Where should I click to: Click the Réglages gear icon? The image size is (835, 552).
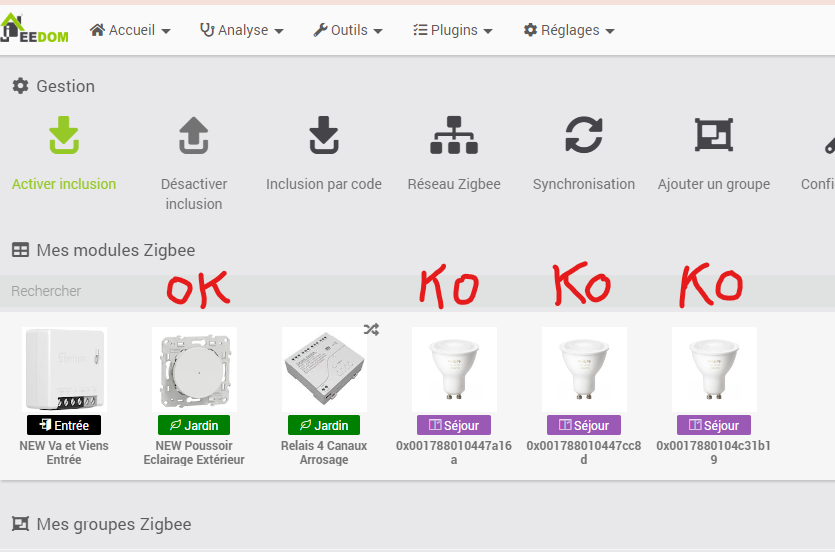click(530, 30)
